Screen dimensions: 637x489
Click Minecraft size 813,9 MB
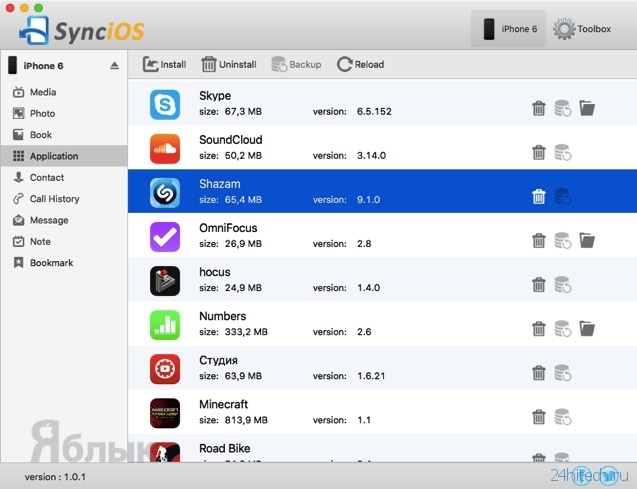pos(233,420)
